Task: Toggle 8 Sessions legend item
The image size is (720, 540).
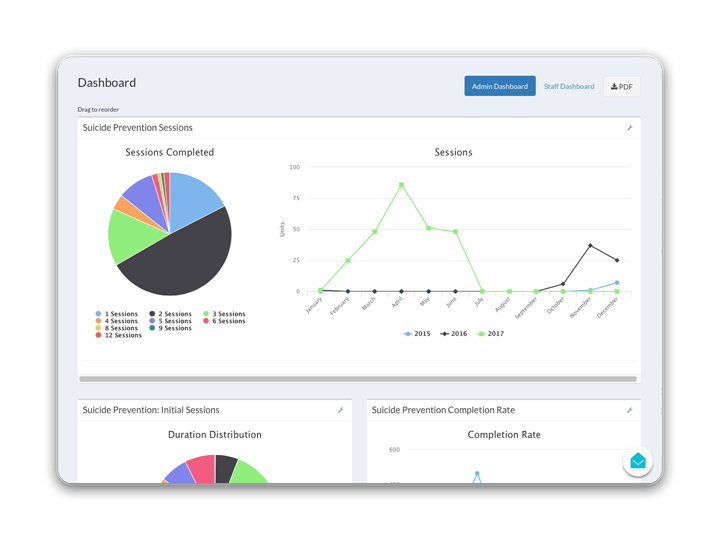Action: pos(117,328)
